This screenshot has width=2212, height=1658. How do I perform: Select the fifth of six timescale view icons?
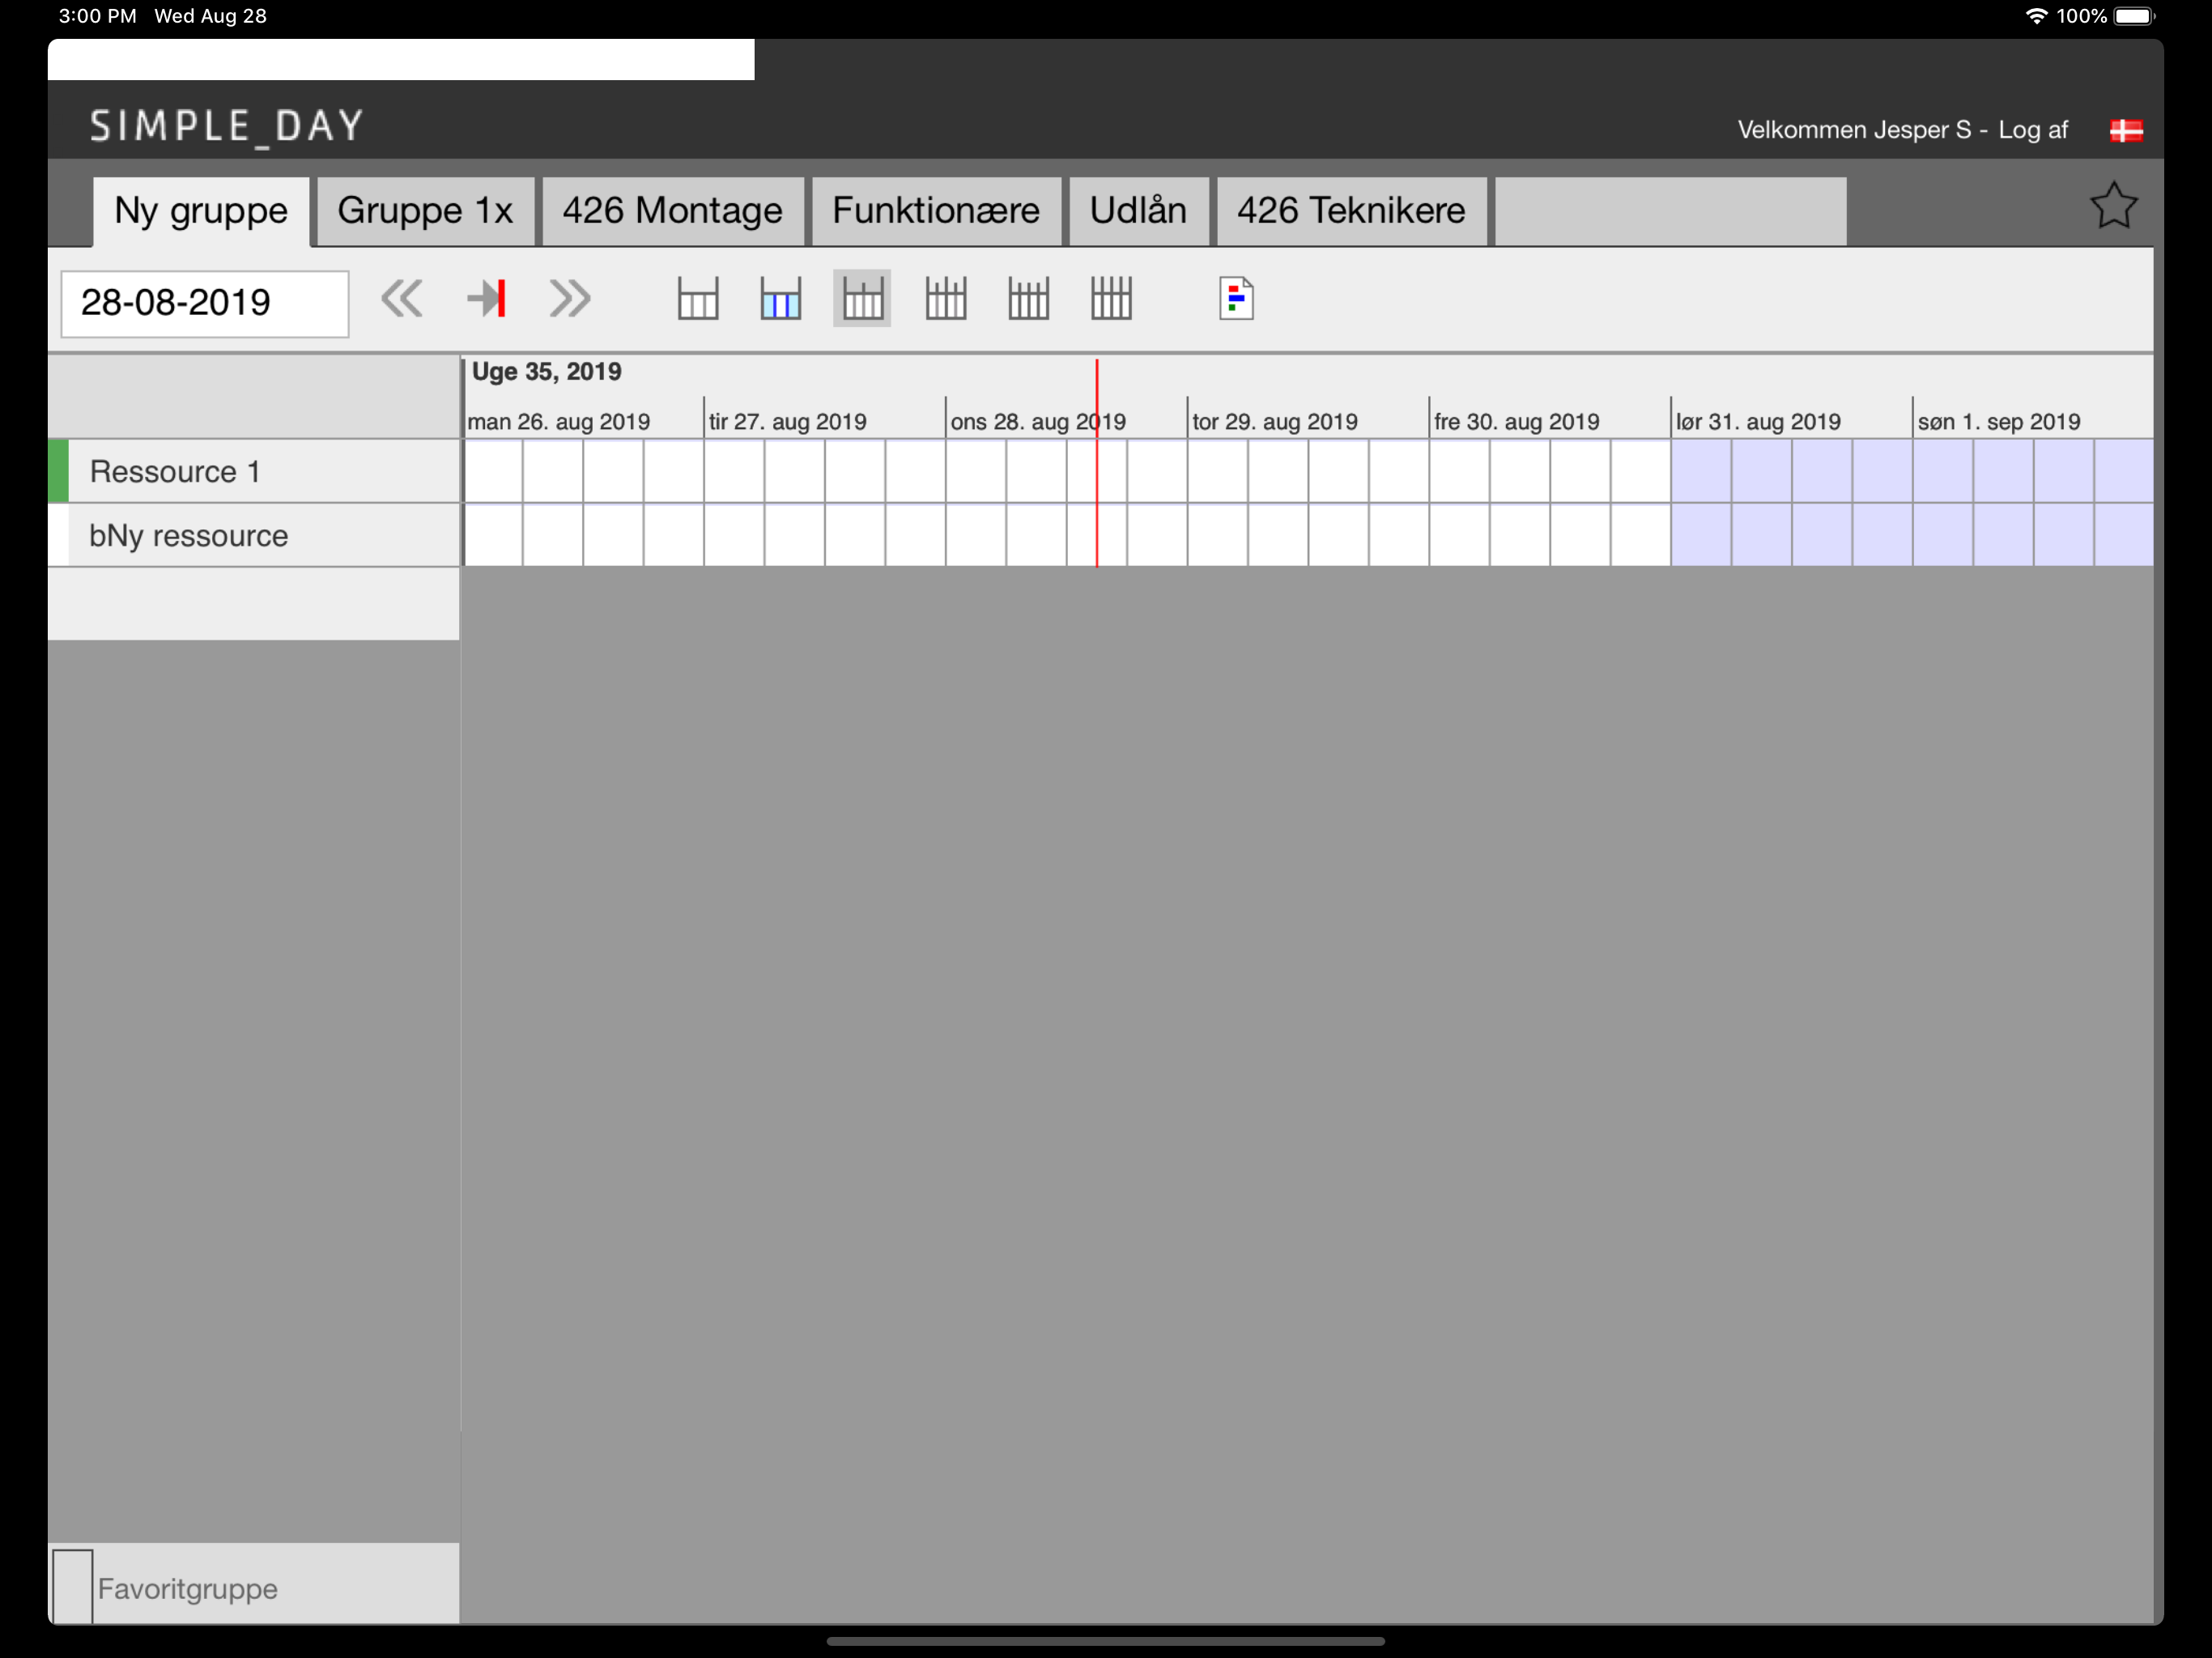pyautogui.click(x=1028, y=299)
